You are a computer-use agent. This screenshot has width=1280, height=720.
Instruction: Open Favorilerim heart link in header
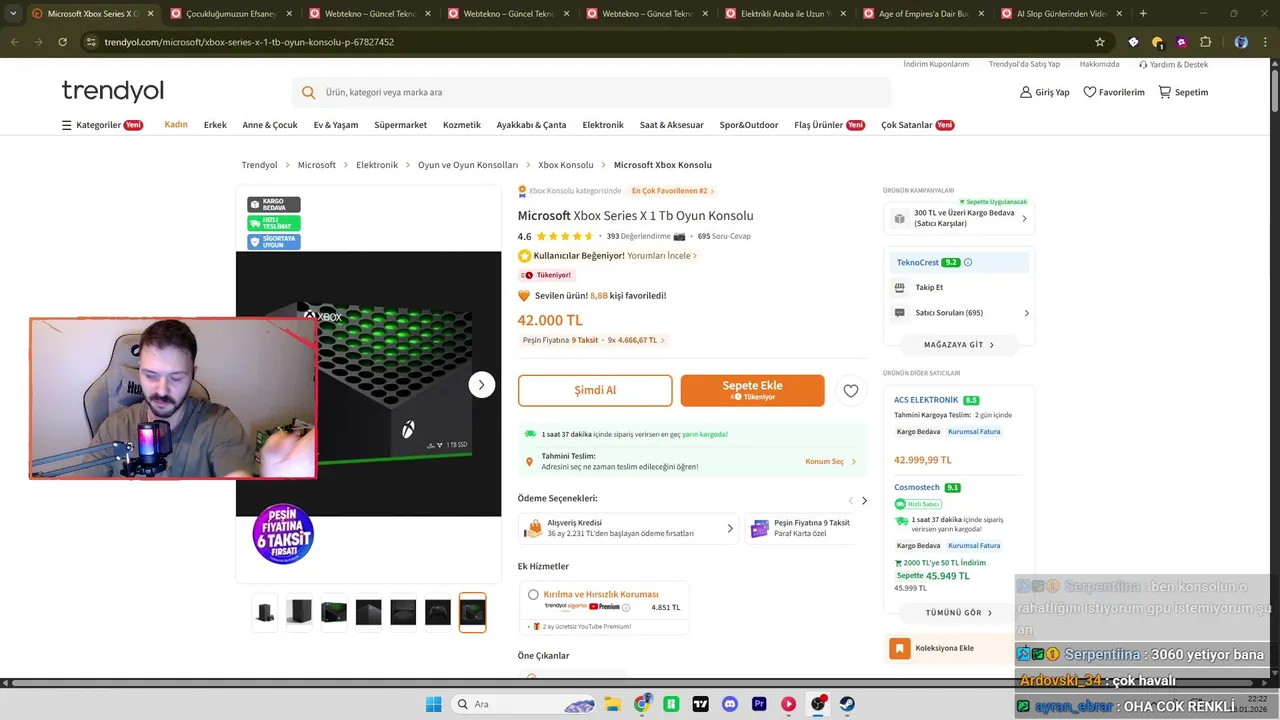coord(1114,92)
